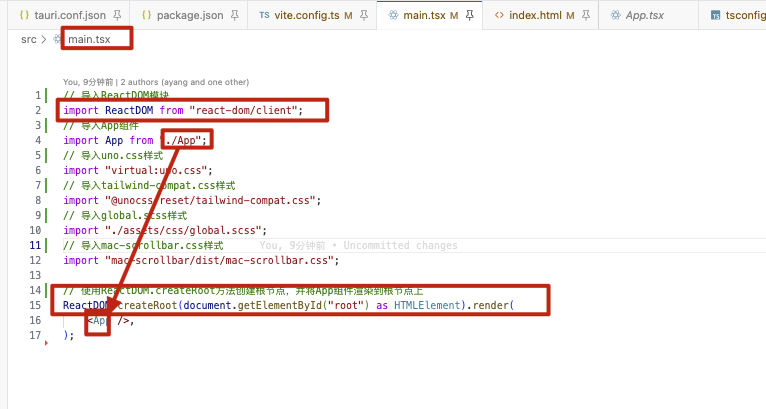Click the pin icon on package.json tab
The height and width of the screenshot is (409, 766).
click(234, 16)
